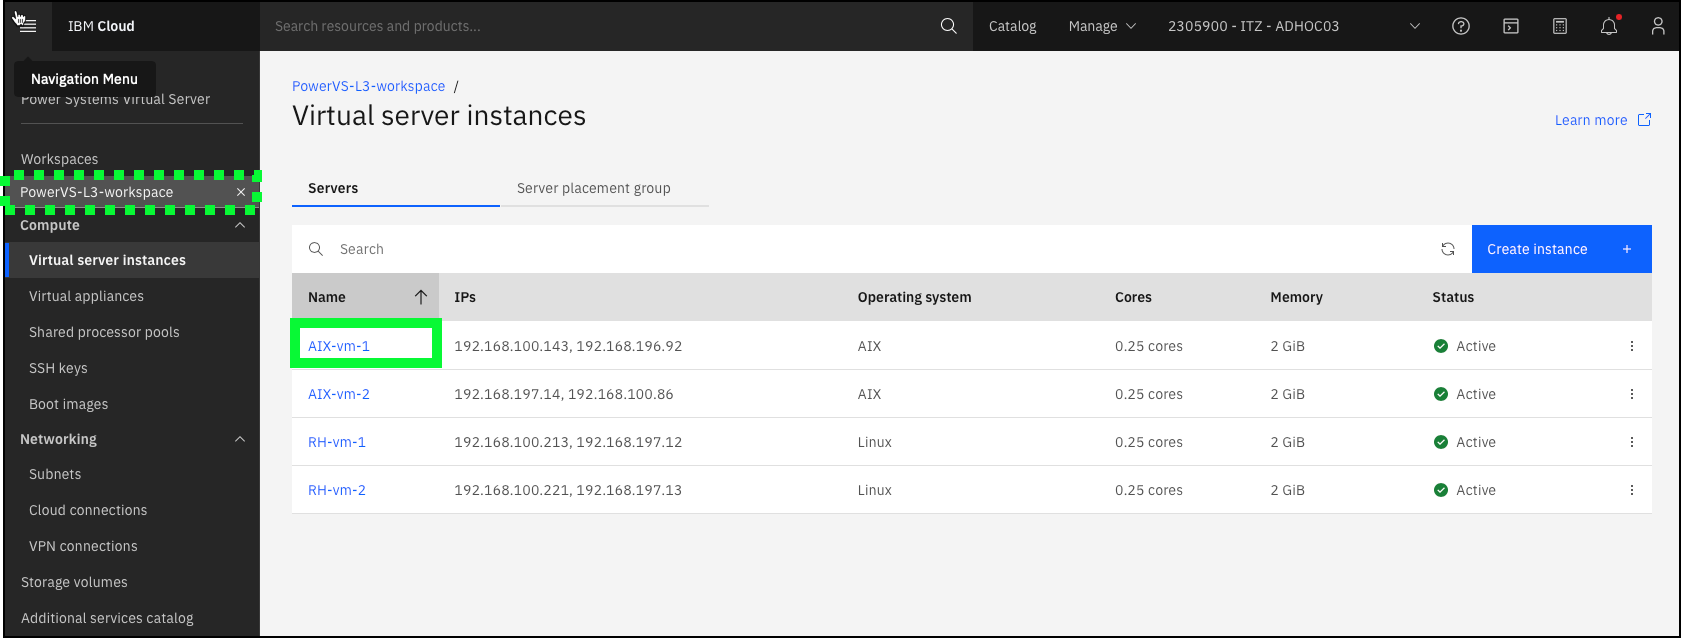
Task: Focus the global search resources field
Action: click(600, 26)
